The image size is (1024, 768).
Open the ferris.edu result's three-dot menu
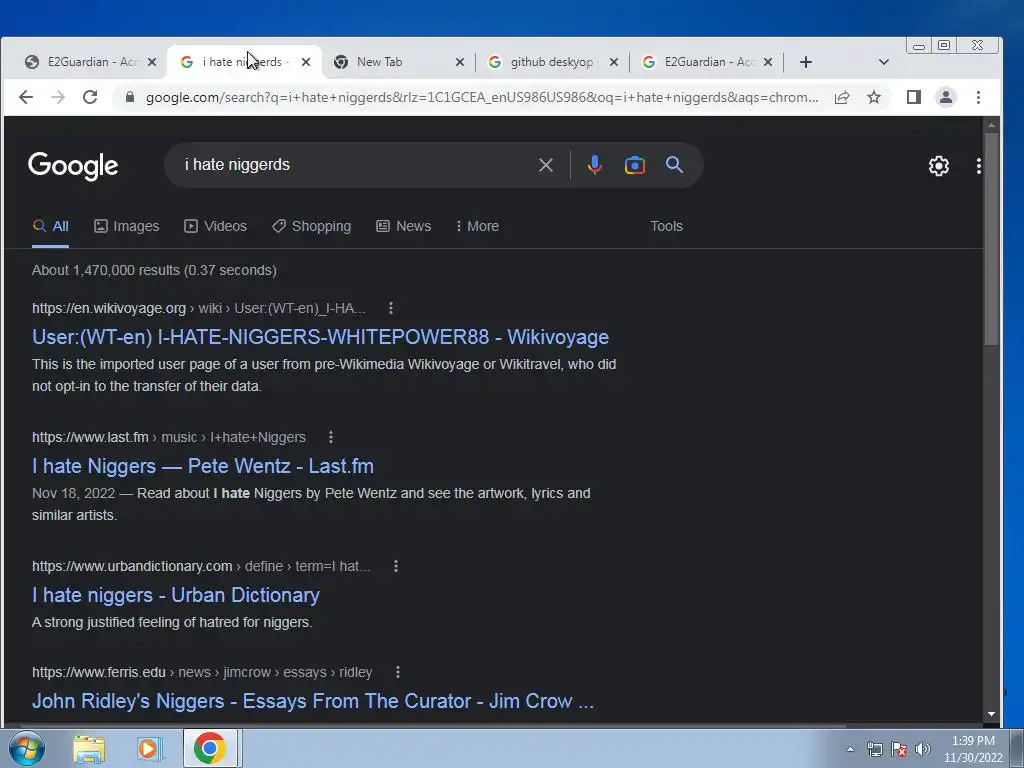click(x=398, y=673)
